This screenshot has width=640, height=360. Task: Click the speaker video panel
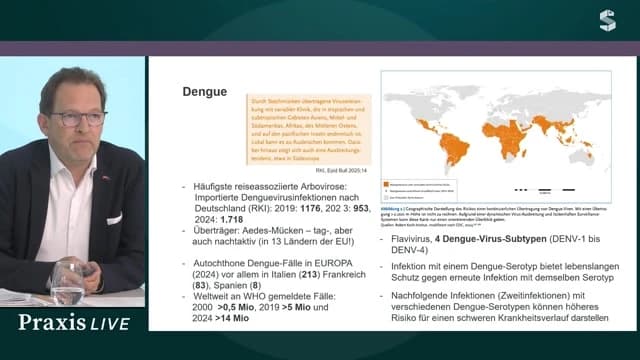[x=72, y=182]
